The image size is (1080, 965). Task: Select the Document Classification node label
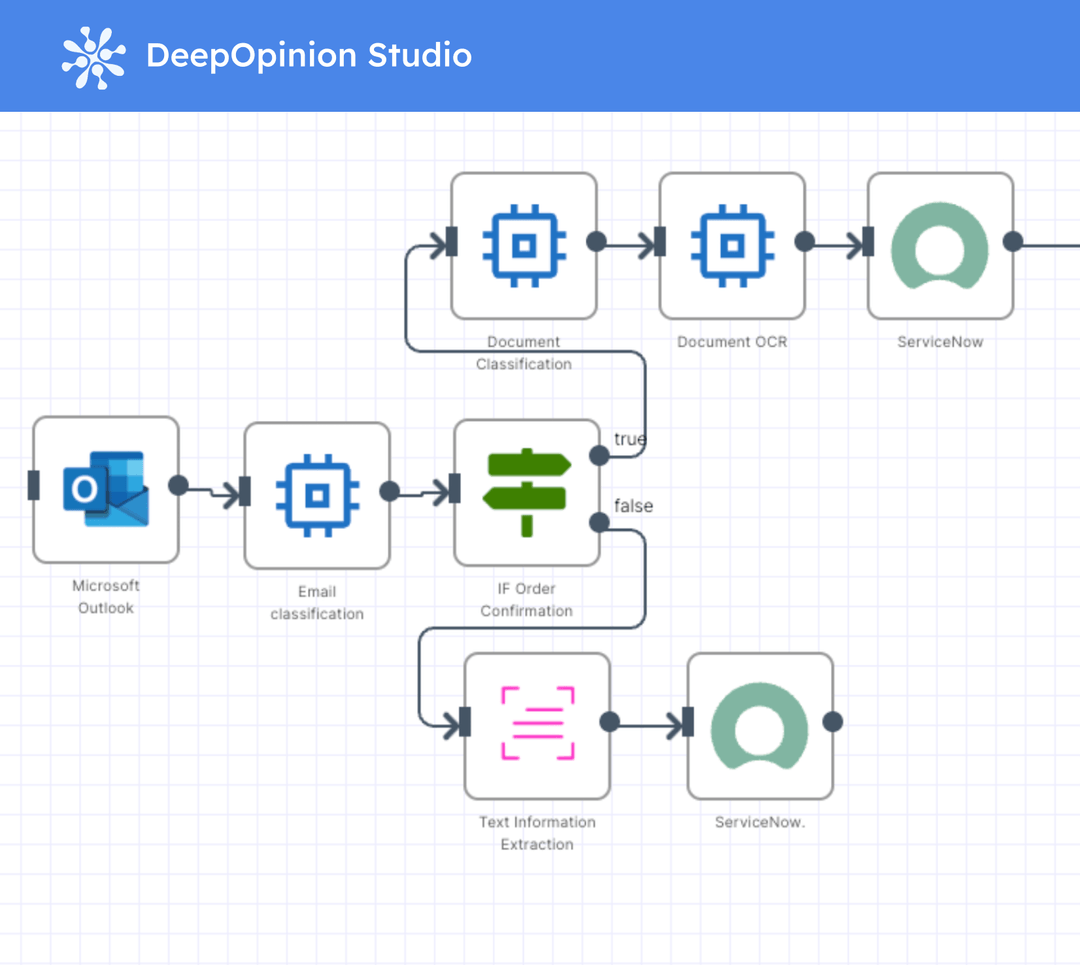tap(524, 352)
